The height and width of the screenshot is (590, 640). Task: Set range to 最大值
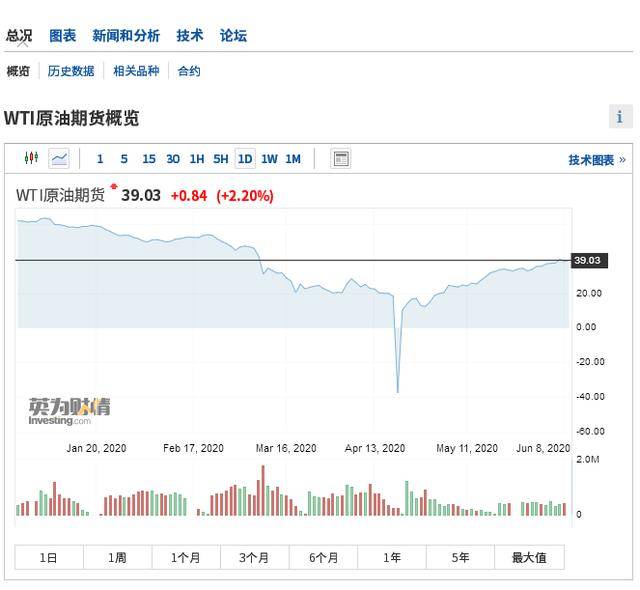(x=529, y=557)
